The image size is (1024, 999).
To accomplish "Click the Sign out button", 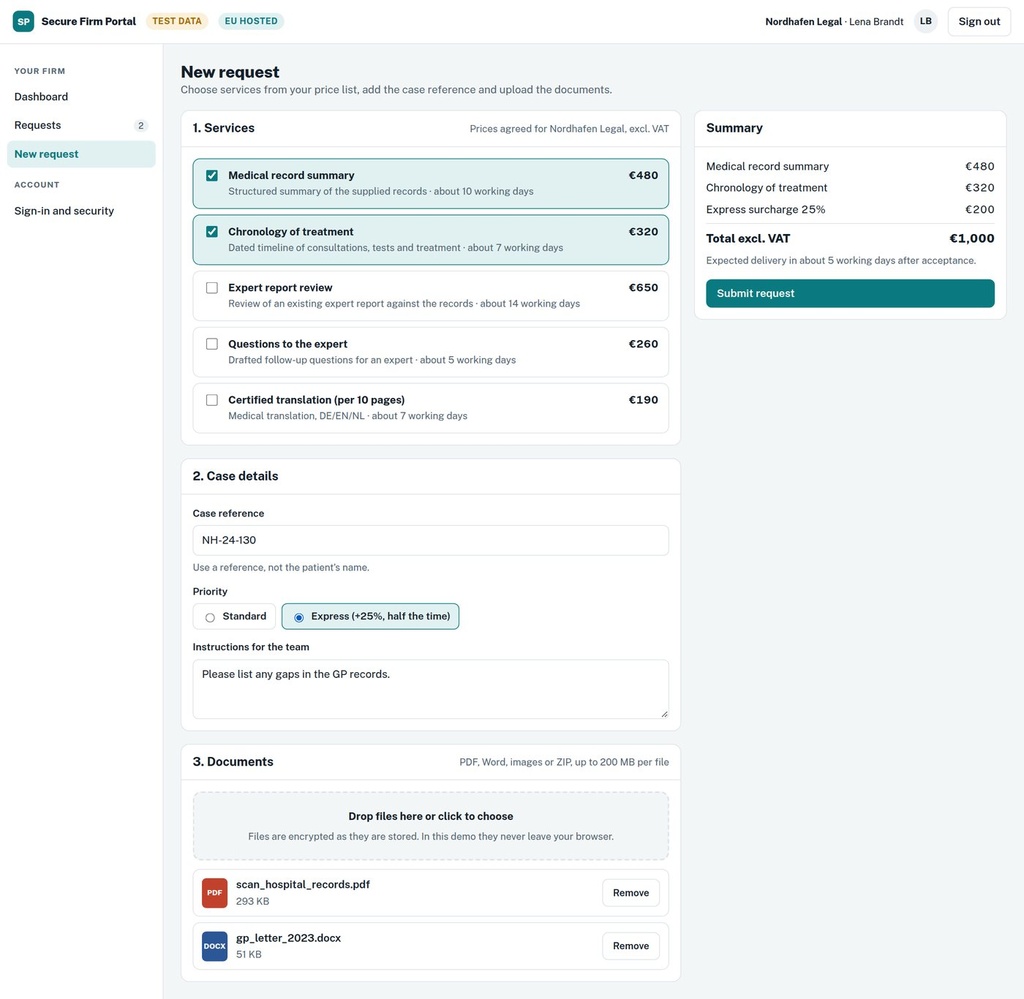I will pyautogui.click(x=979, y=22).
